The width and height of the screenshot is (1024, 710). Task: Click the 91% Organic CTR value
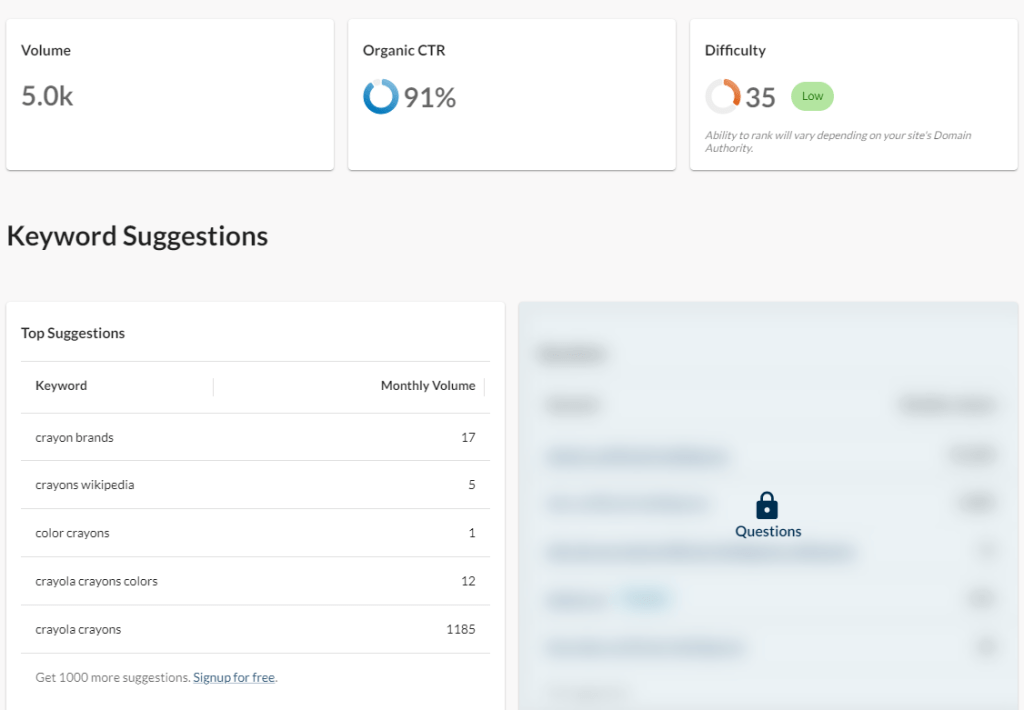click(x=430, y=97)
